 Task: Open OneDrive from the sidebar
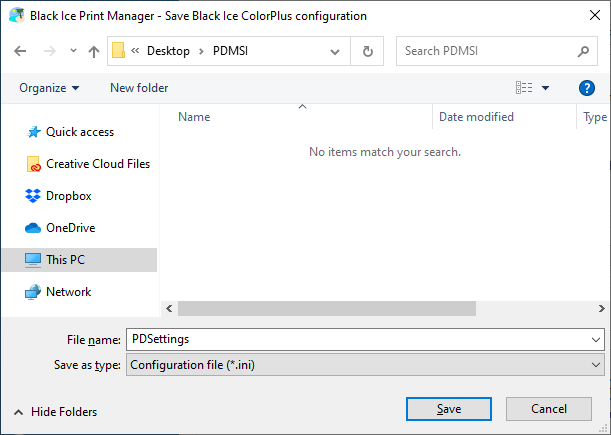[70, 228]
